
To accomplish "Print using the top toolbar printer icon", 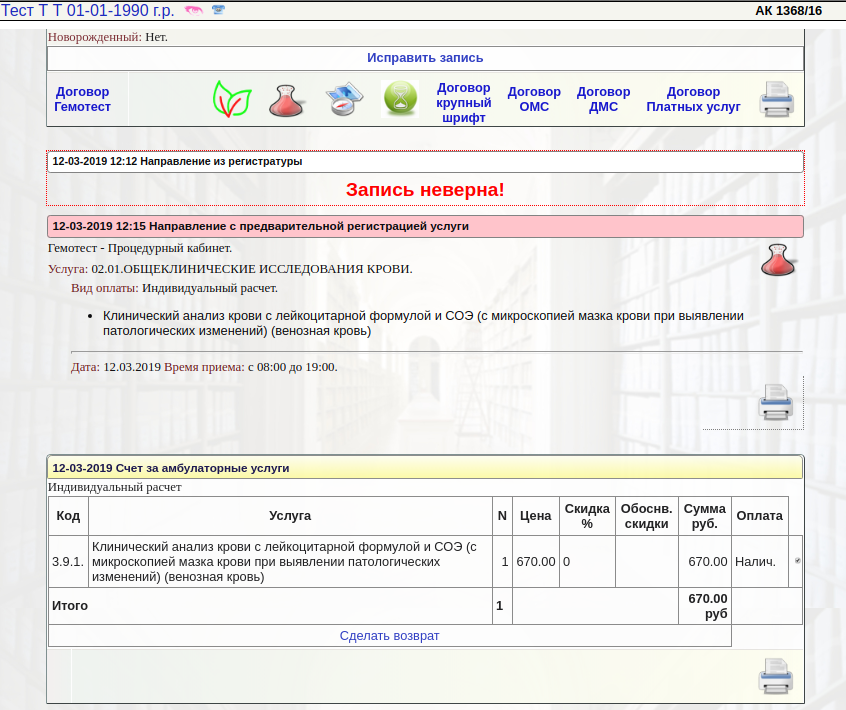I will pos(777,100).
